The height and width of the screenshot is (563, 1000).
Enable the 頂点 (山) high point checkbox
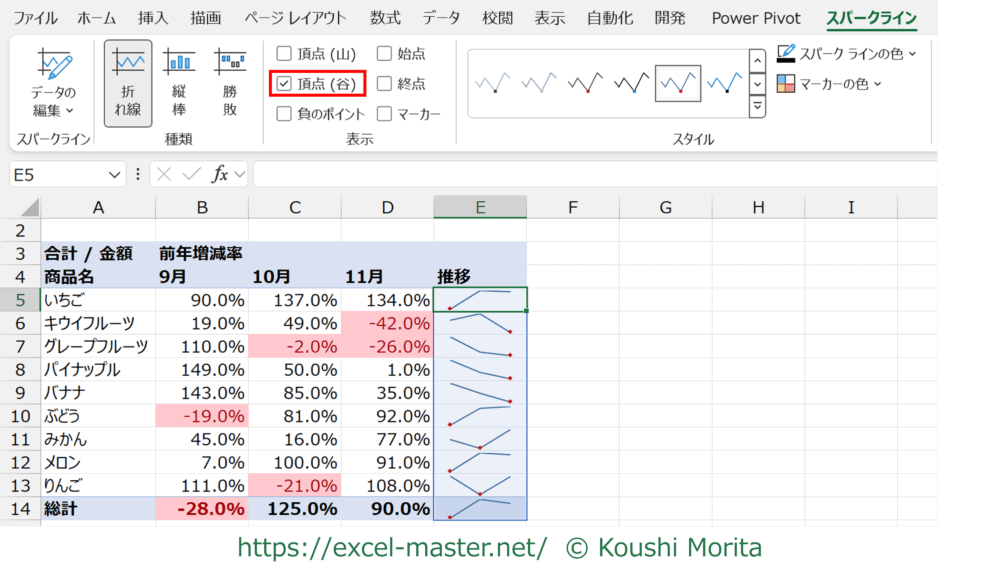point(285,54)
